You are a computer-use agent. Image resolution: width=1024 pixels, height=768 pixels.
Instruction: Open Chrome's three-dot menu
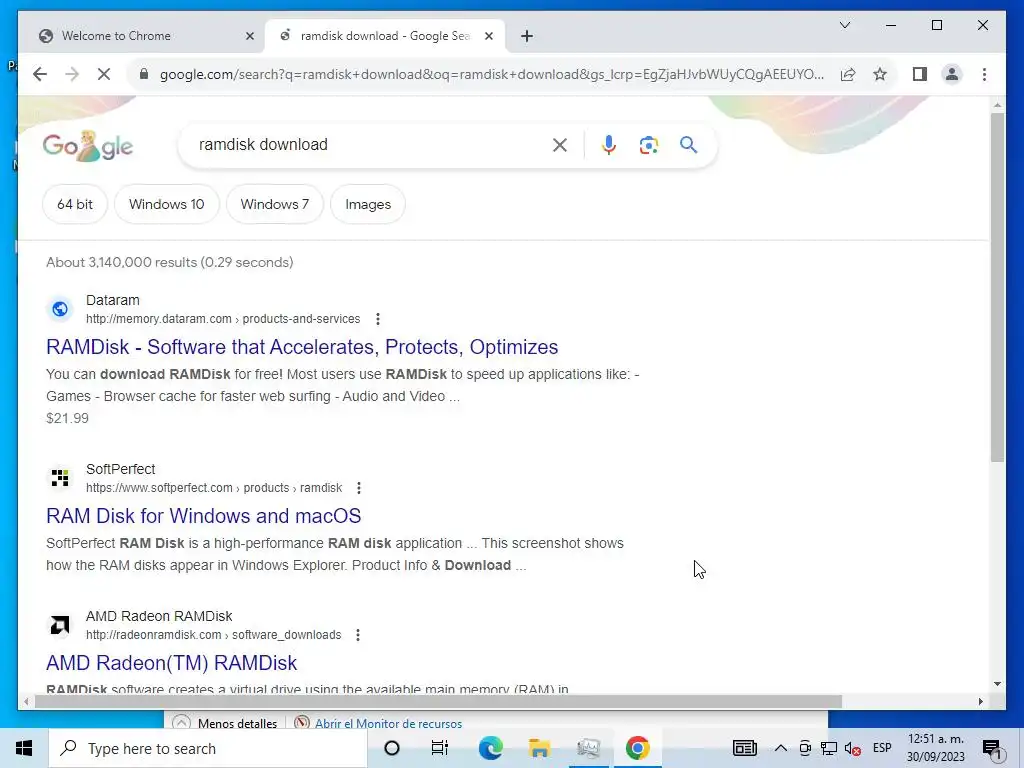(x=984, y=74)
